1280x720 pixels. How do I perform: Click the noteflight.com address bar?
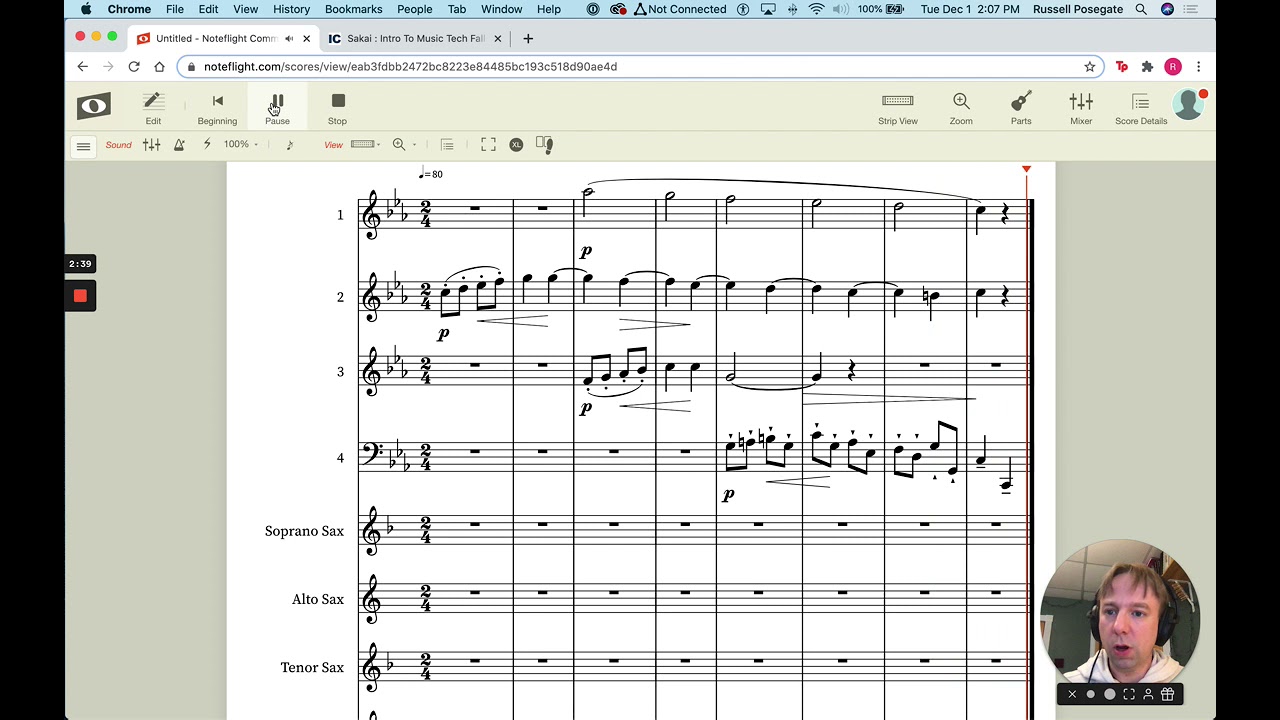tap(640, 67)
